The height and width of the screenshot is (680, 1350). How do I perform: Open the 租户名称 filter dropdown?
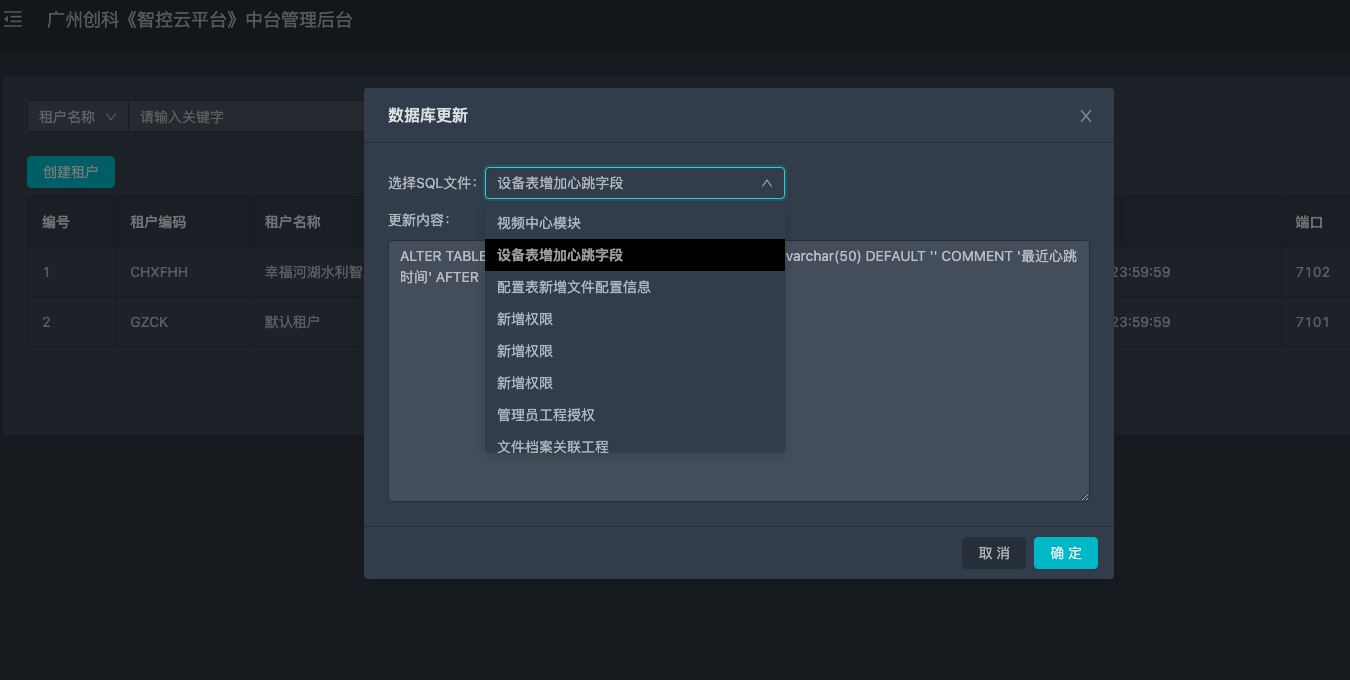77,116
